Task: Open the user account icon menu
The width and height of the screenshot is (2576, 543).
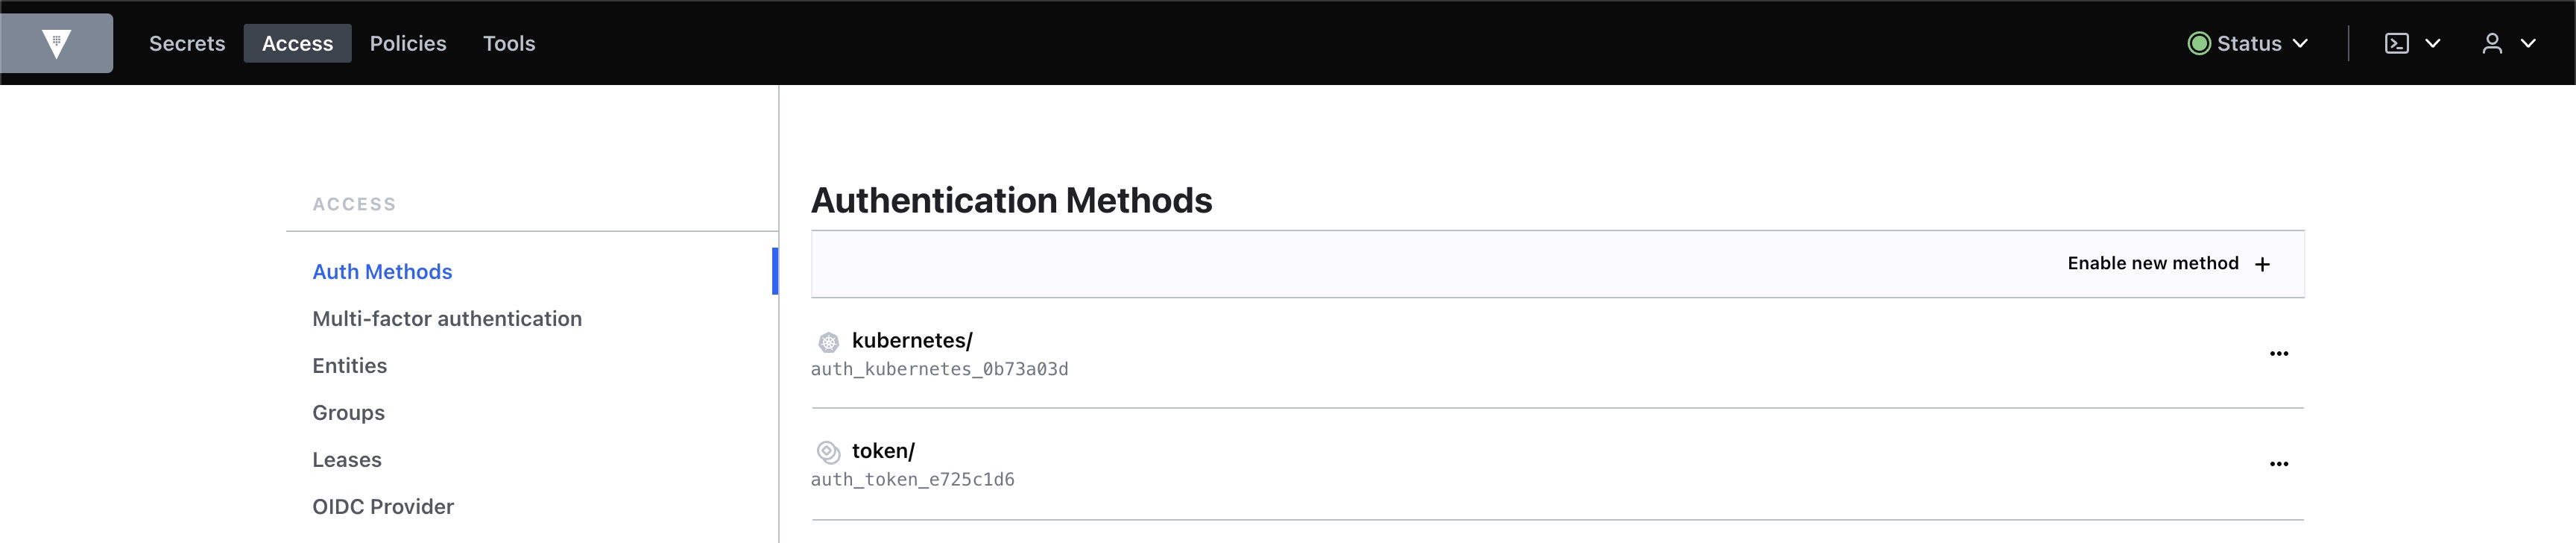Action: 2492,43
